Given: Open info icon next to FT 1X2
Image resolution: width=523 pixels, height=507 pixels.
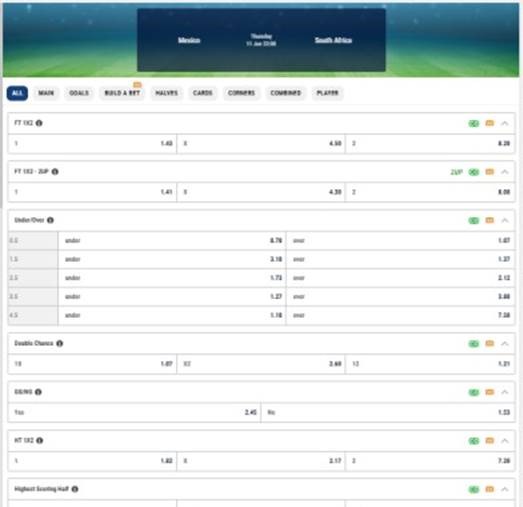Looking at the screenshot, I should [x=39, y=123].
